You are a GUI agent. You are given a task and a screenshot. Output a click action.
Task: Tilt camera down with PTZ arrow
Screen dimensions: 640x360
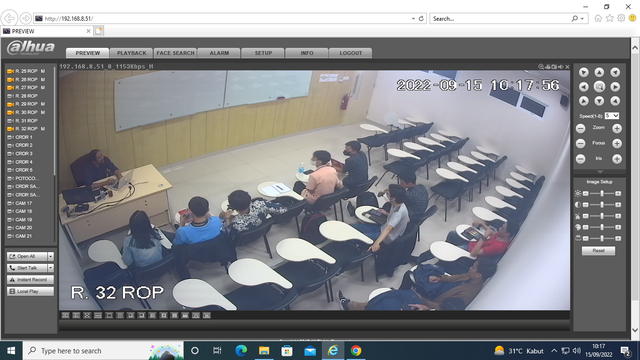click(599, 101)
